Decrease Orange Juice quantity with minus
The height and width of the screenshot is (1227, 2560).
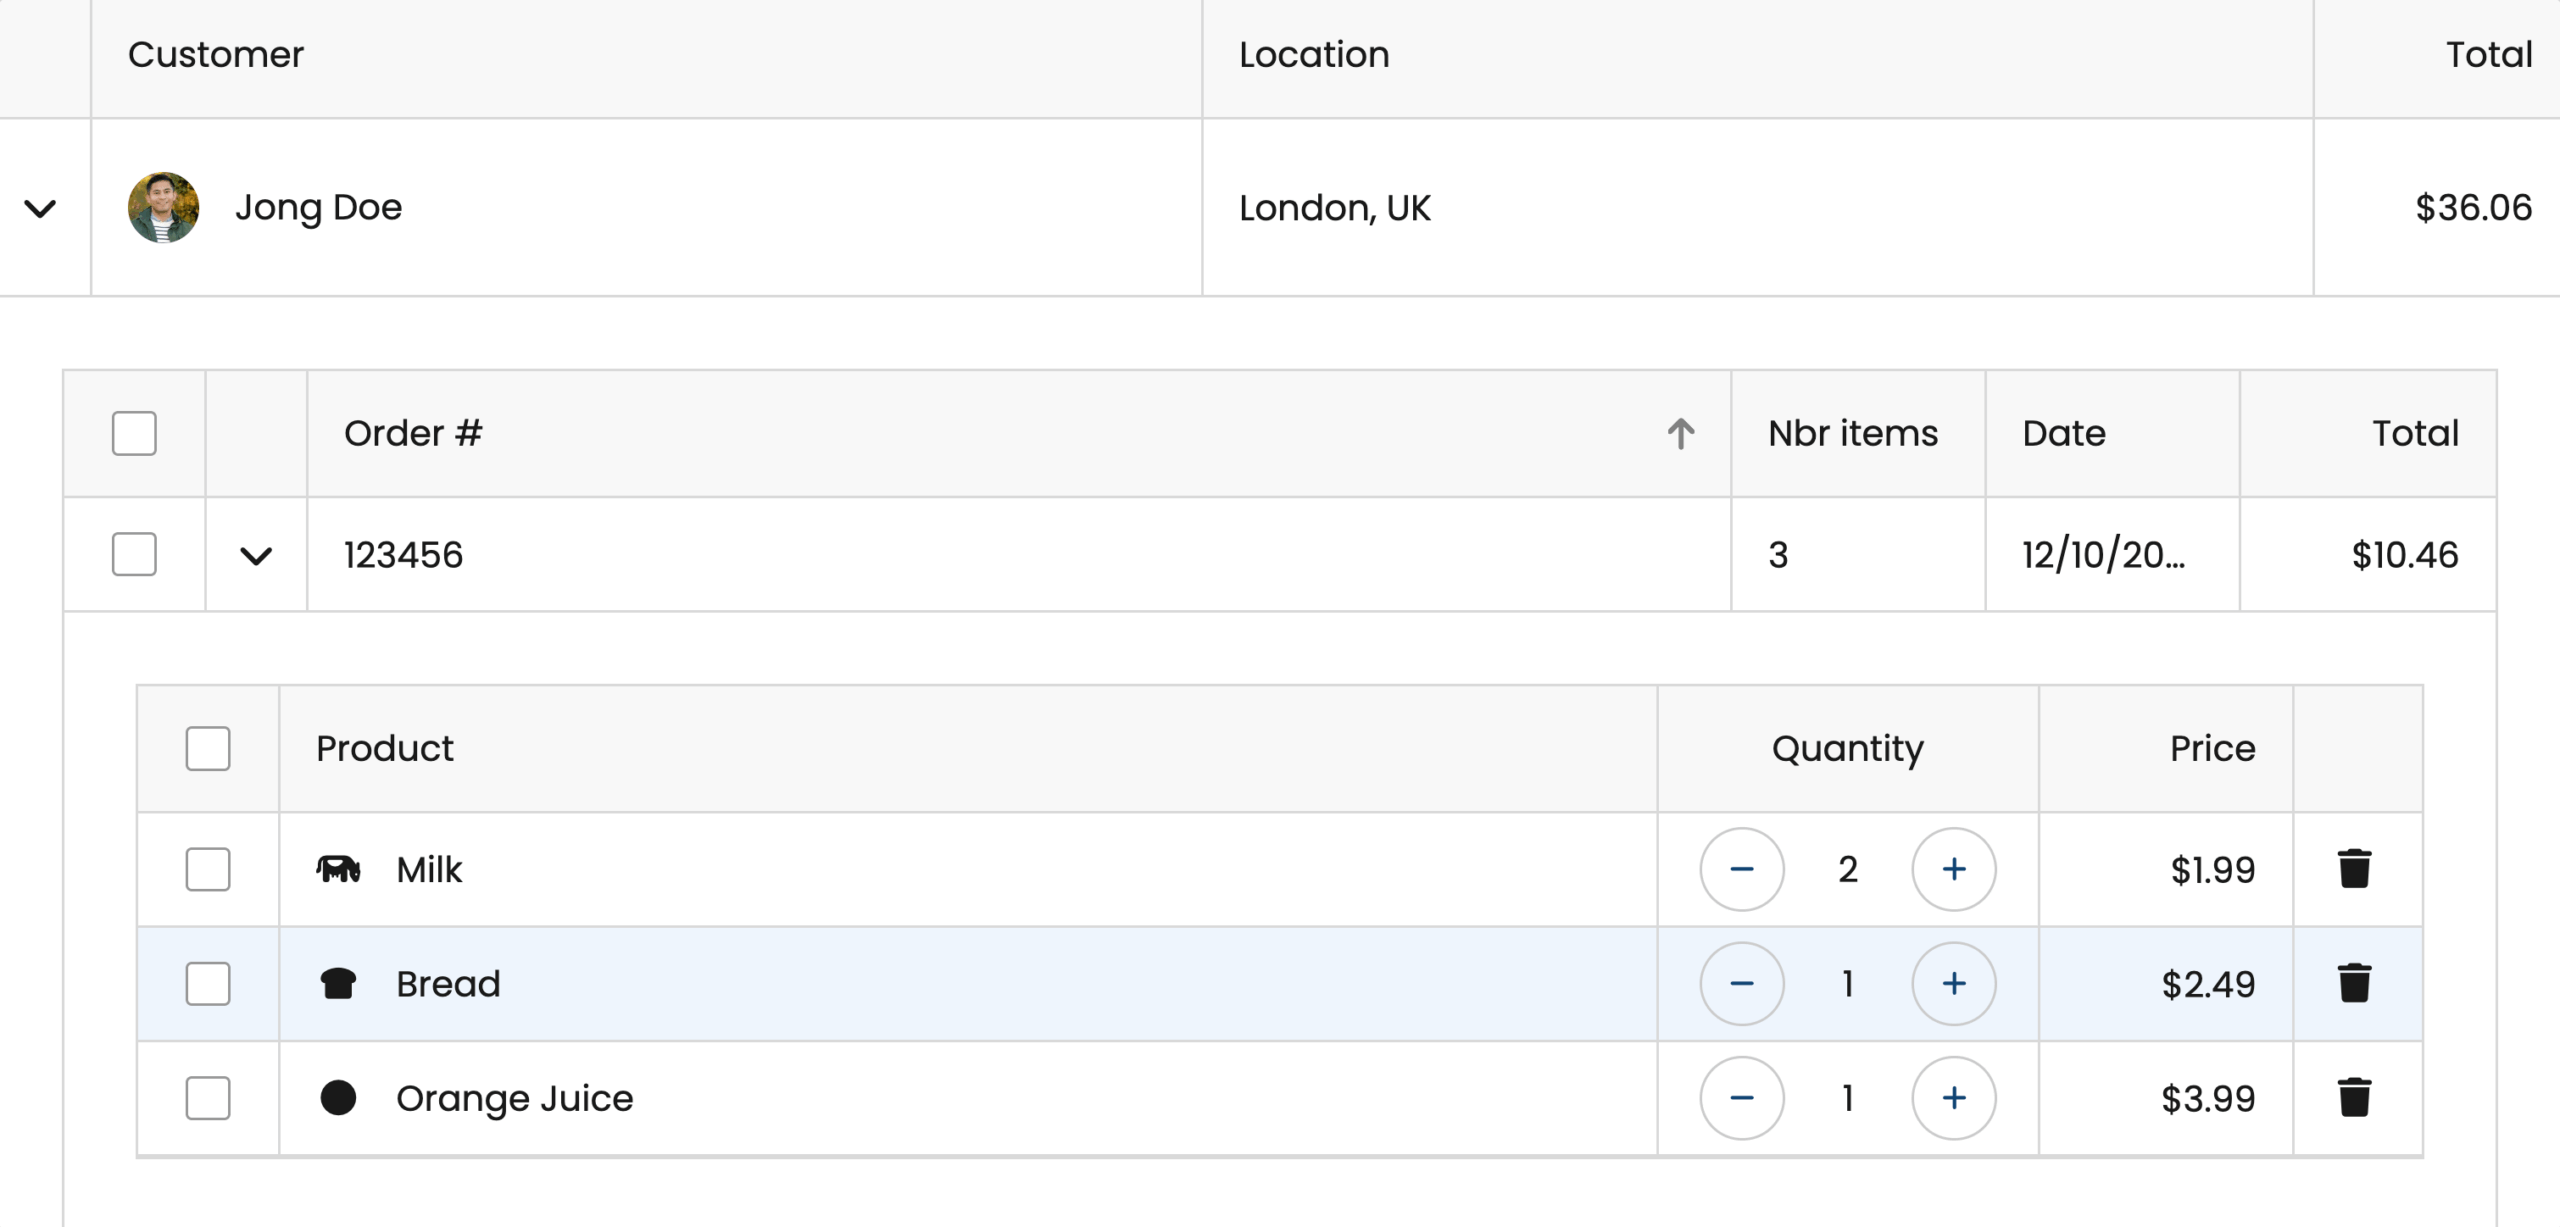(x=1741, y=1097)
